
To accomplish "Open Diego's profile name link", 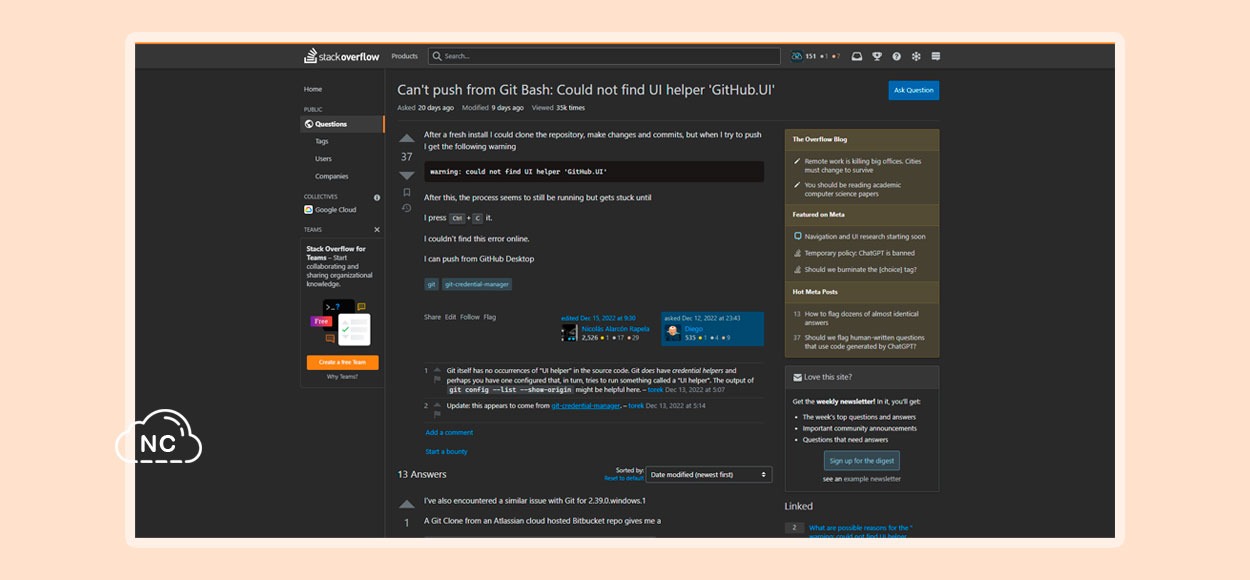I will (693, 329).
